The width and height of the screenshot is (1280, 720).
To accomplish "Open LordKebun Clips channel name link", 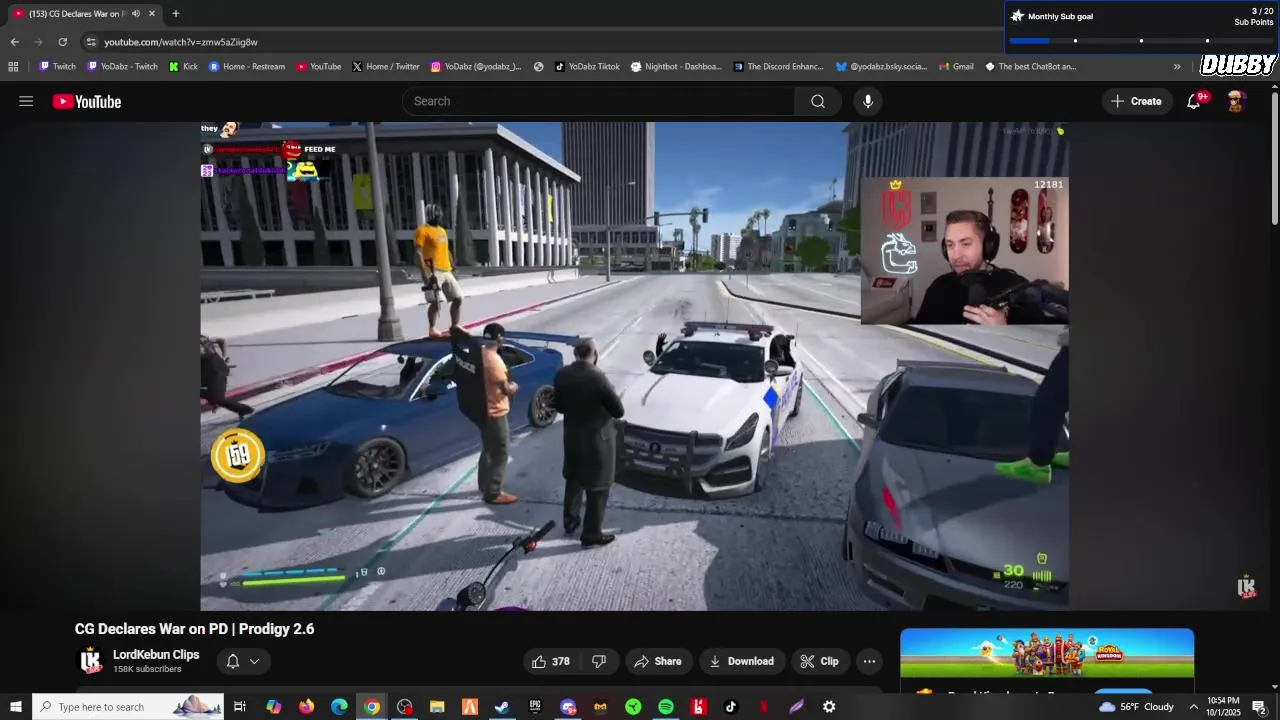I will coord(156,655).
